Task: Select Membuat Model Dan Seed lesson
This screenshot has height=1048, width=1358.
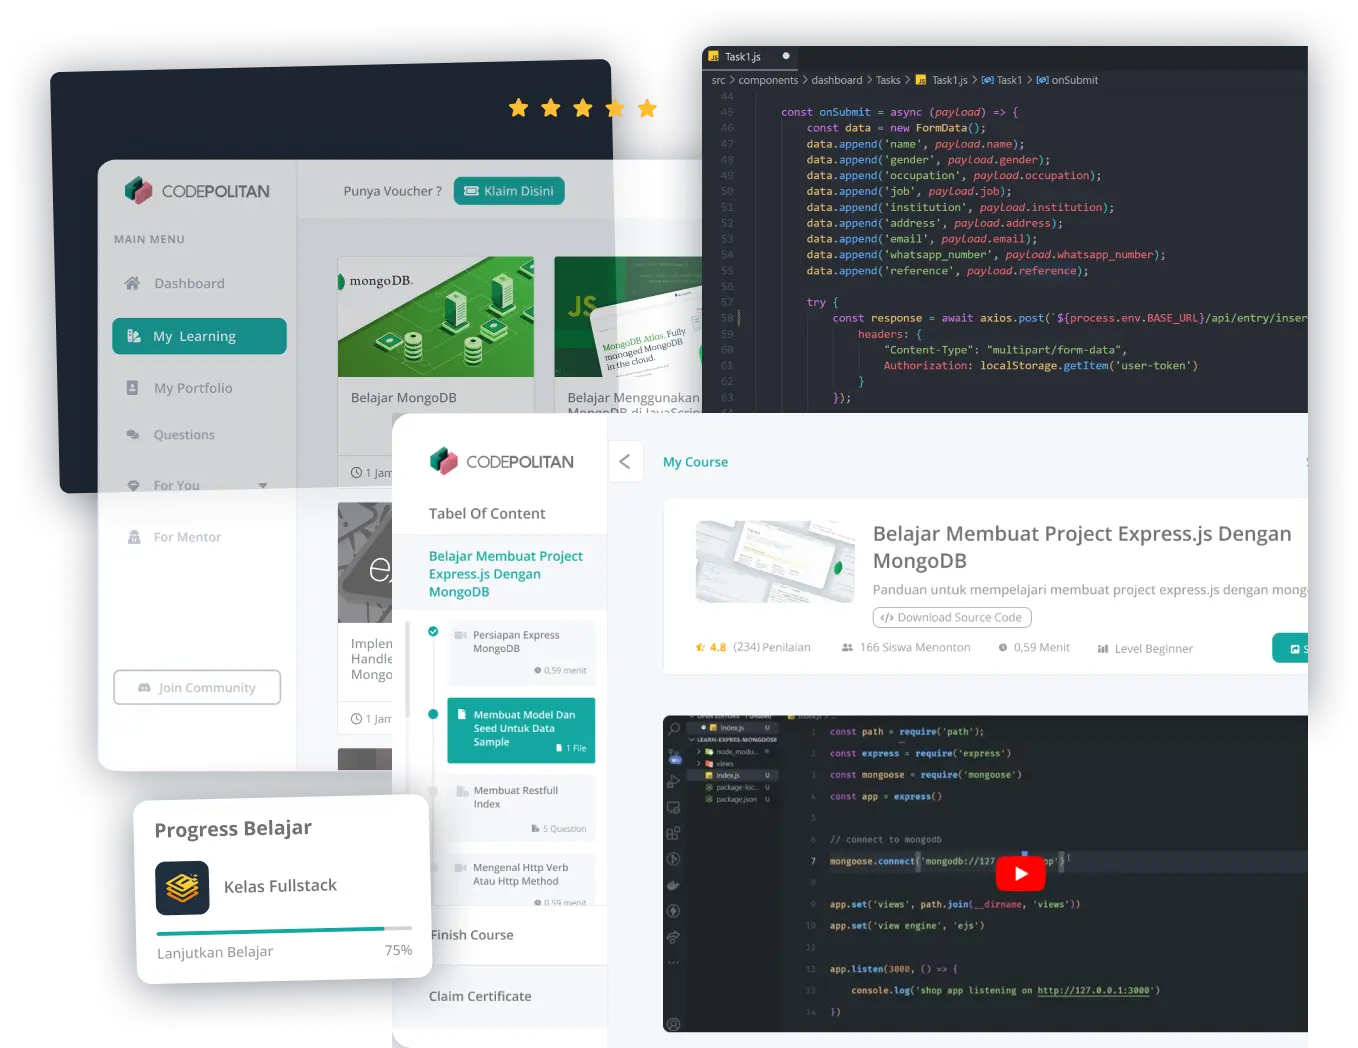Action: pyautogui.click(x=521, y=730)
